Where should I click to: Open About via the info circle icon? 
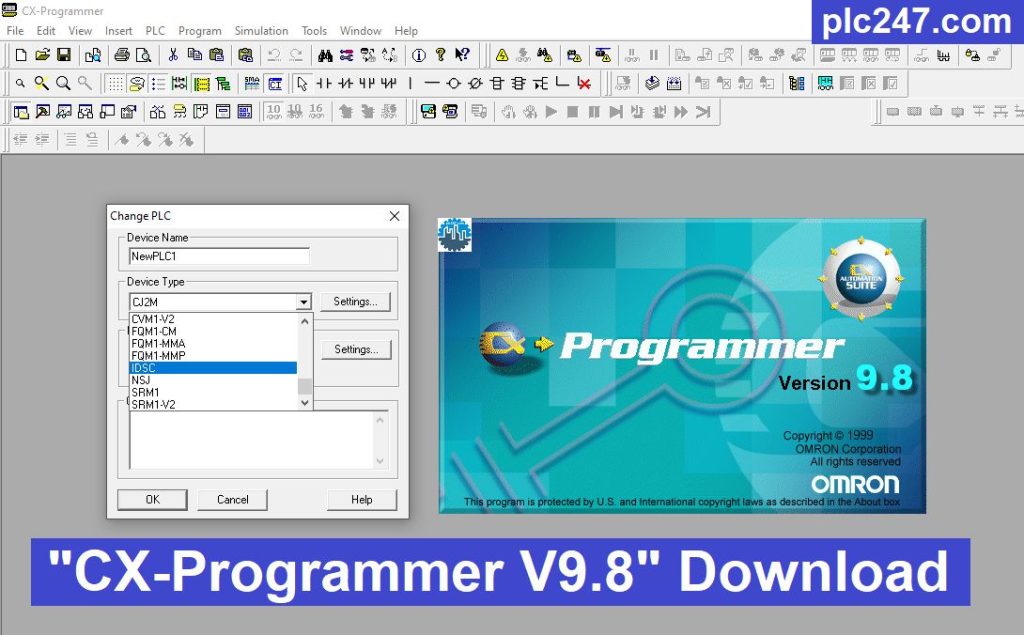(419, 55)
